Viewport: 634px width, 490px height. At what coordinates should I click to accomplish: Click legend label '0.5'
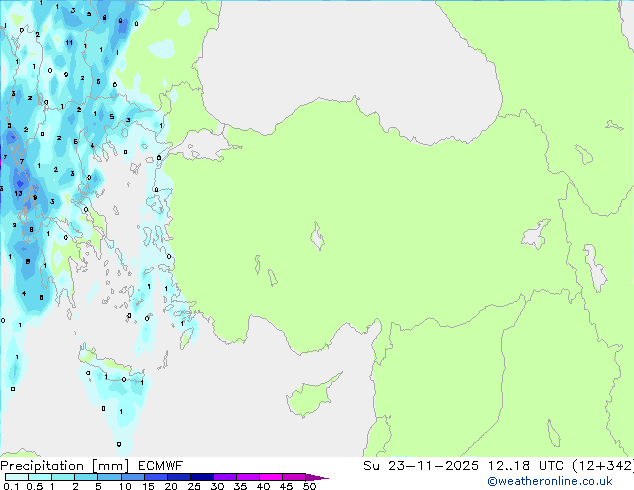[35, 486]
